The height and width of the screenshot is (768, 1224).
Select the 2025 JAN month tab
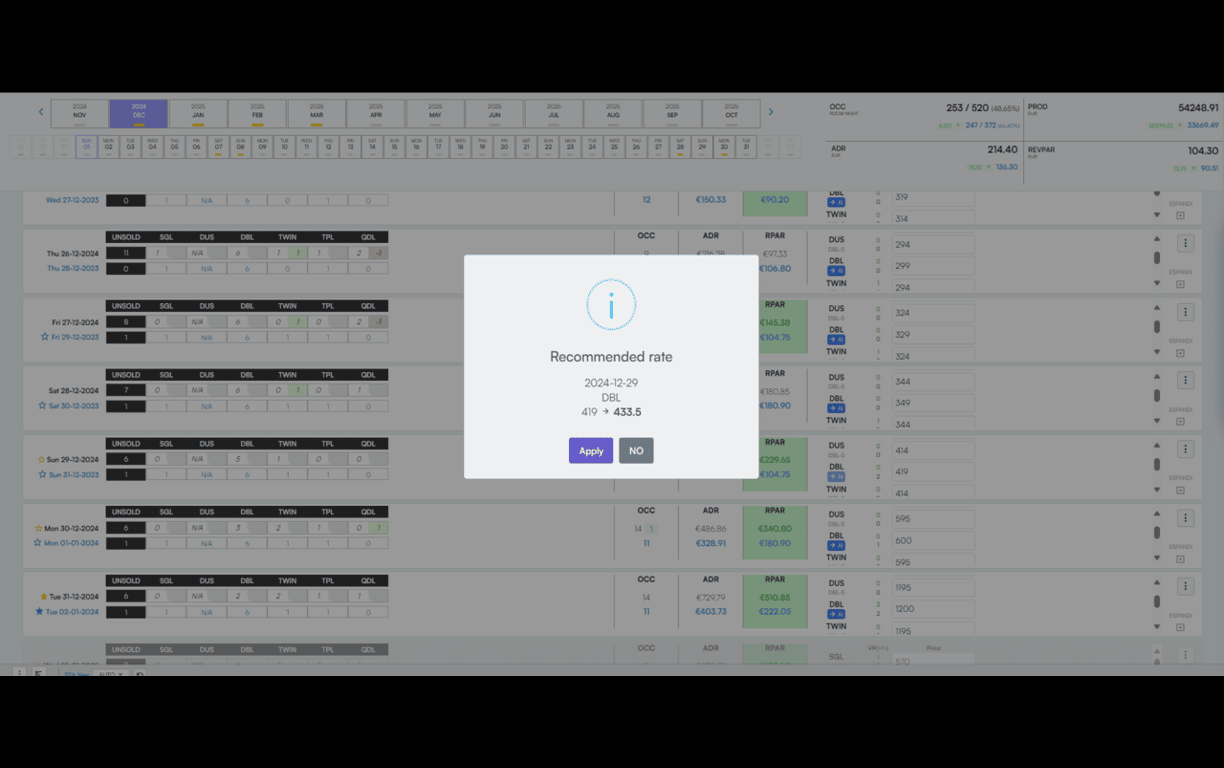point(198,112)
